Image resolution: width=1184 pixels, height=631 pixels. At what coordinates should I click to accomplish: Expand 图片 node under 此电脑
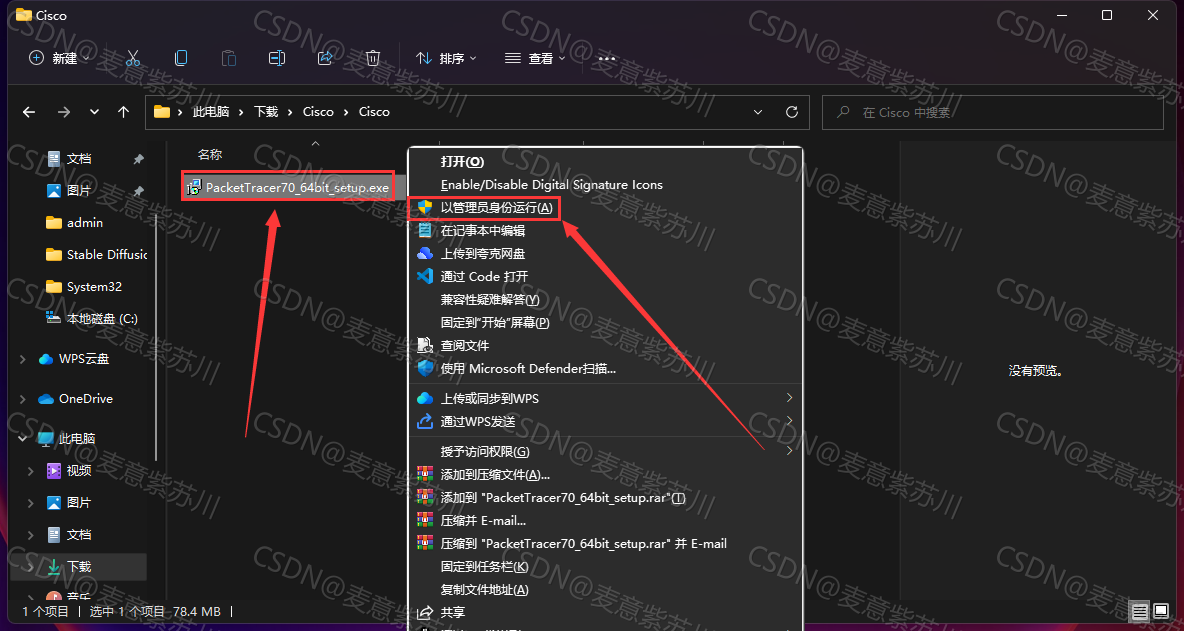[31, 503]
